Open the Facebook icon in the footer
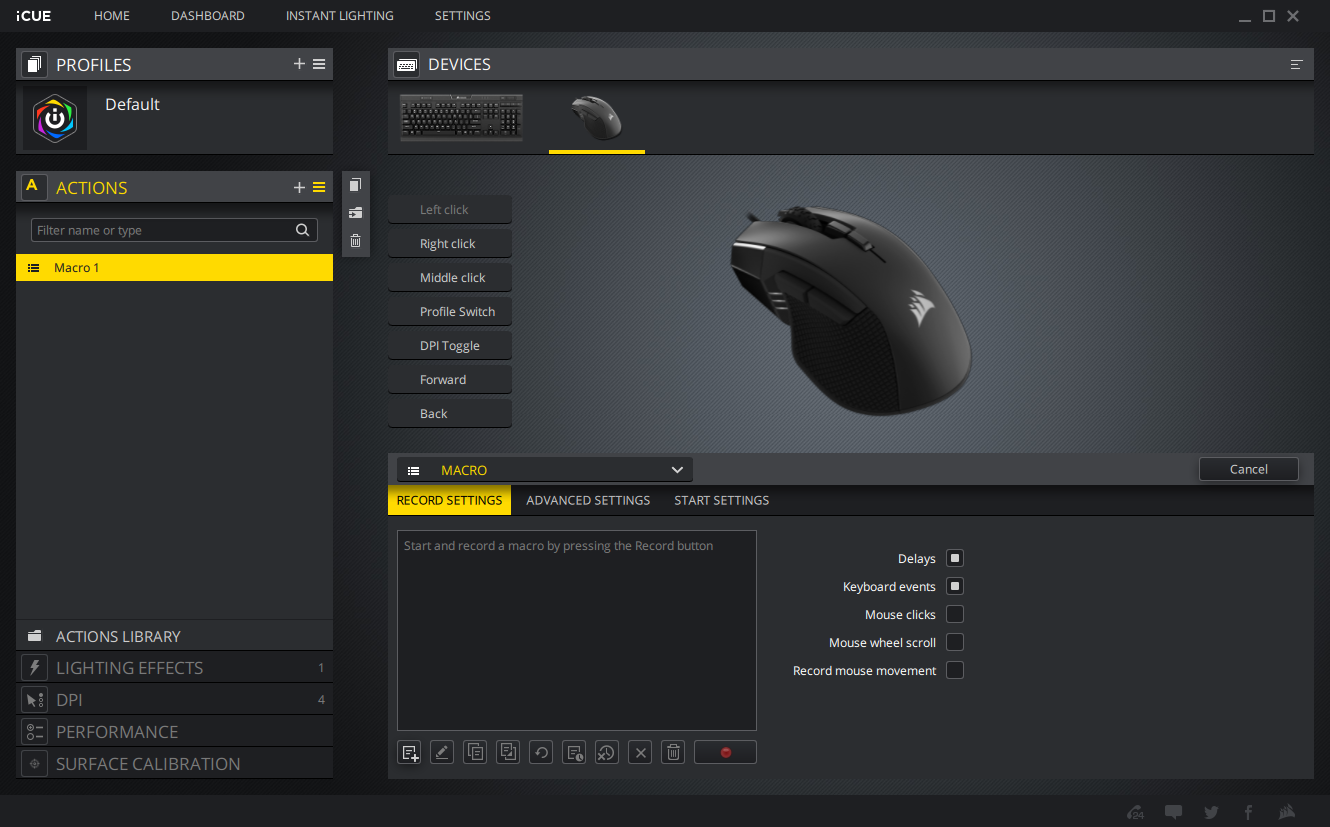Image resolution: width=1330 pixels, height=827 pixels. [1249, 812]
